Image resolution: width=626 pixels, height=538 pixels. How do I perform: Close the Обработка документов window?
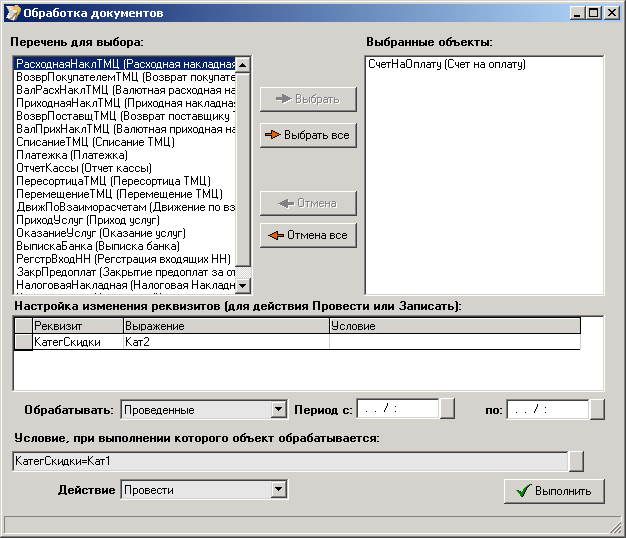tap(612, 13)
